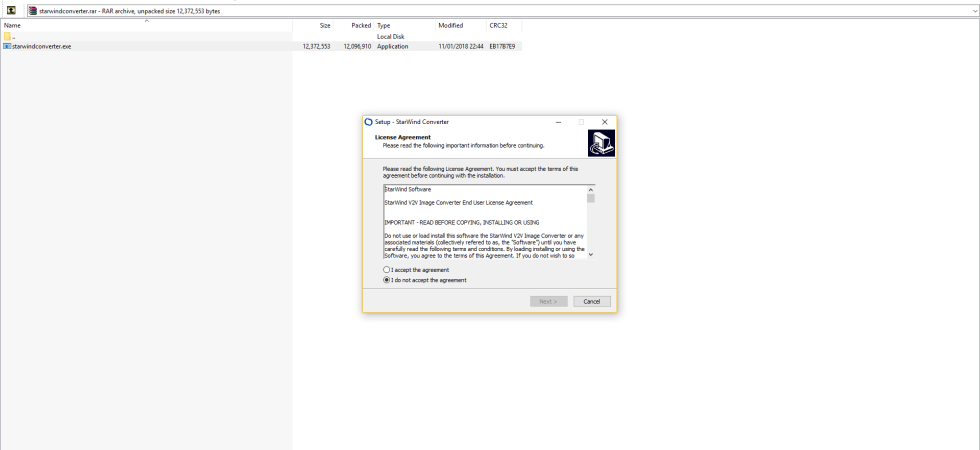The height and width of the screenshot is (450, 980).
Task: Select the parent folder '..' icon
Action: pos(8,36)
